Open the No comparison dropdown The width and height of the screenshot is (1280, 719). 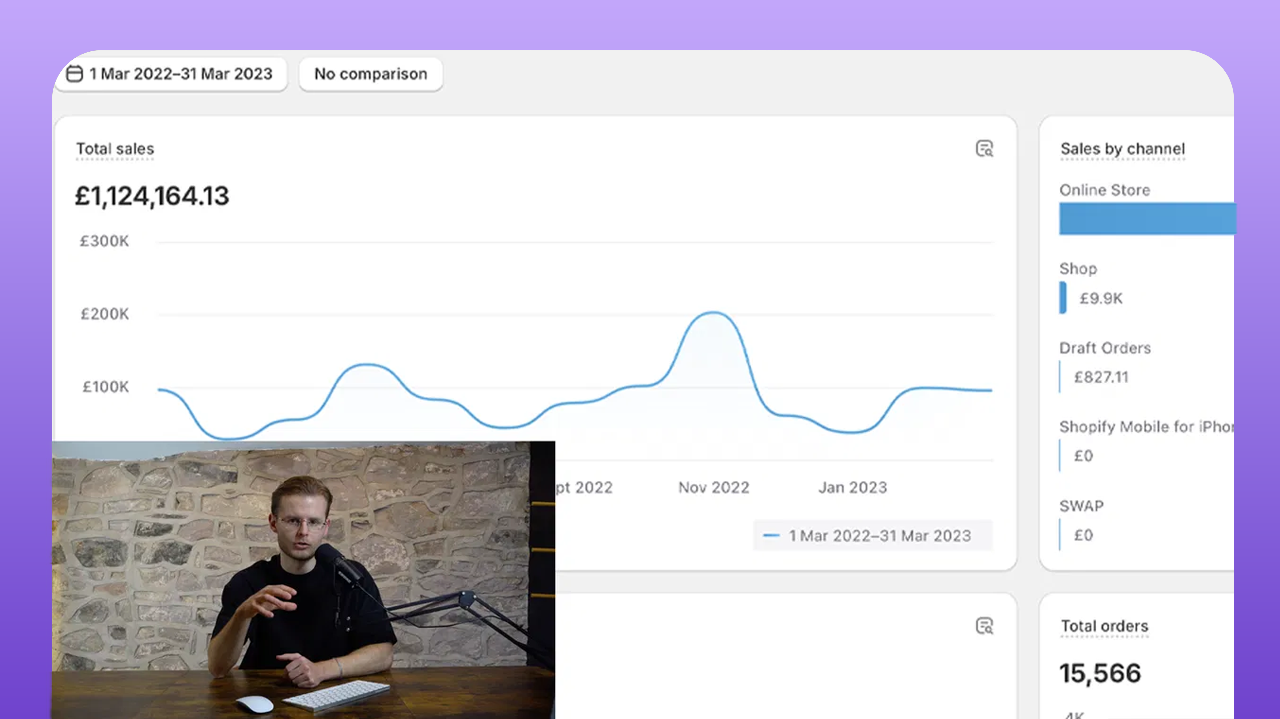pos(370,74)
